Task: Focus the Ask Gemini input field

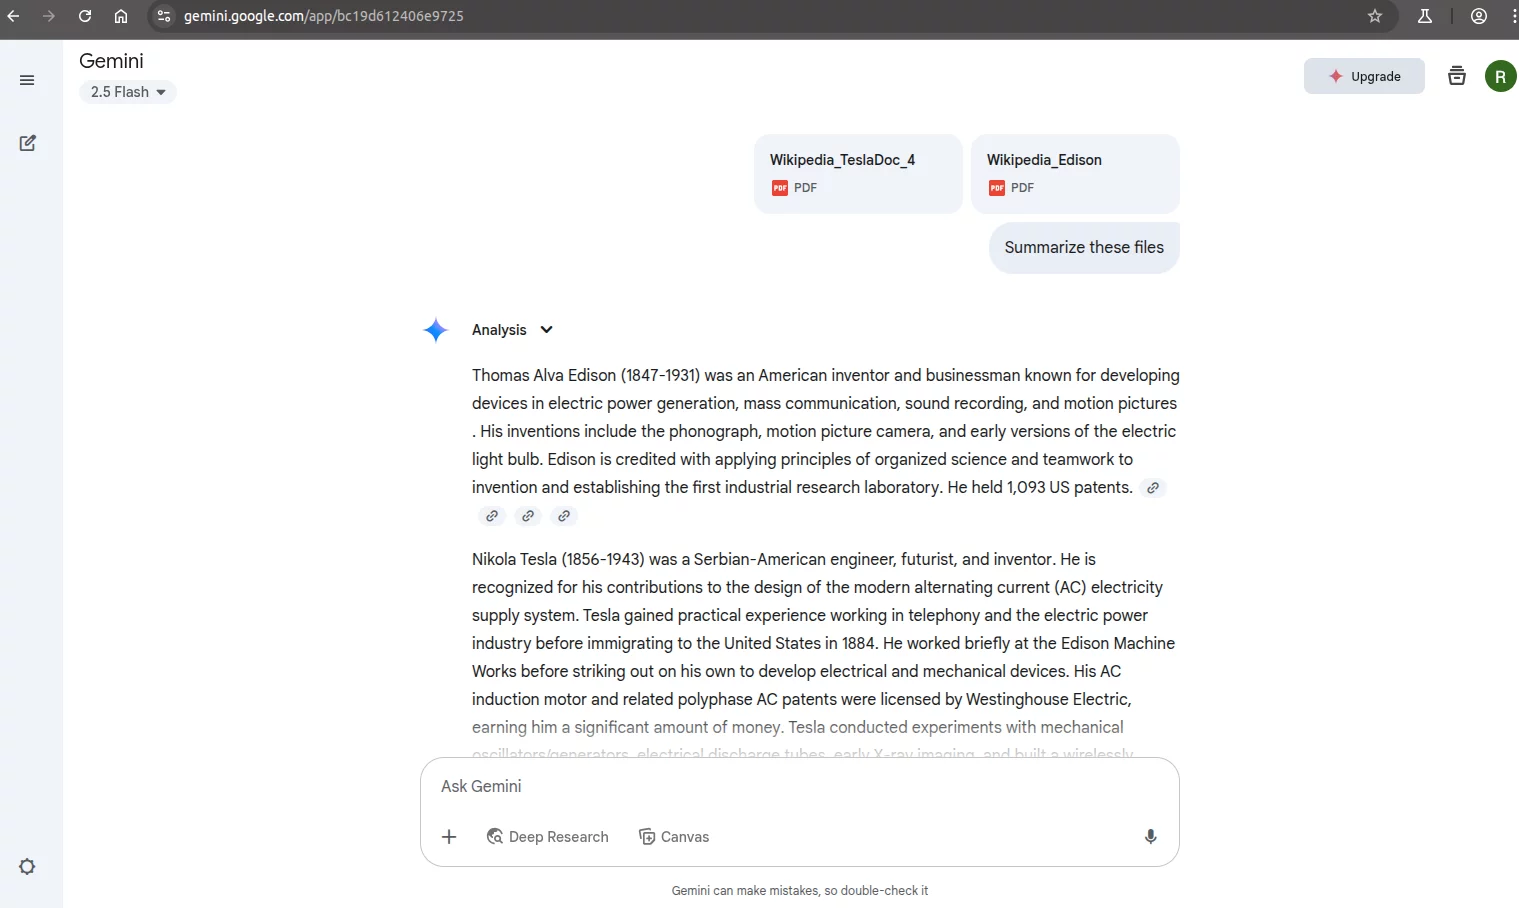Action: tap(799, 786)
